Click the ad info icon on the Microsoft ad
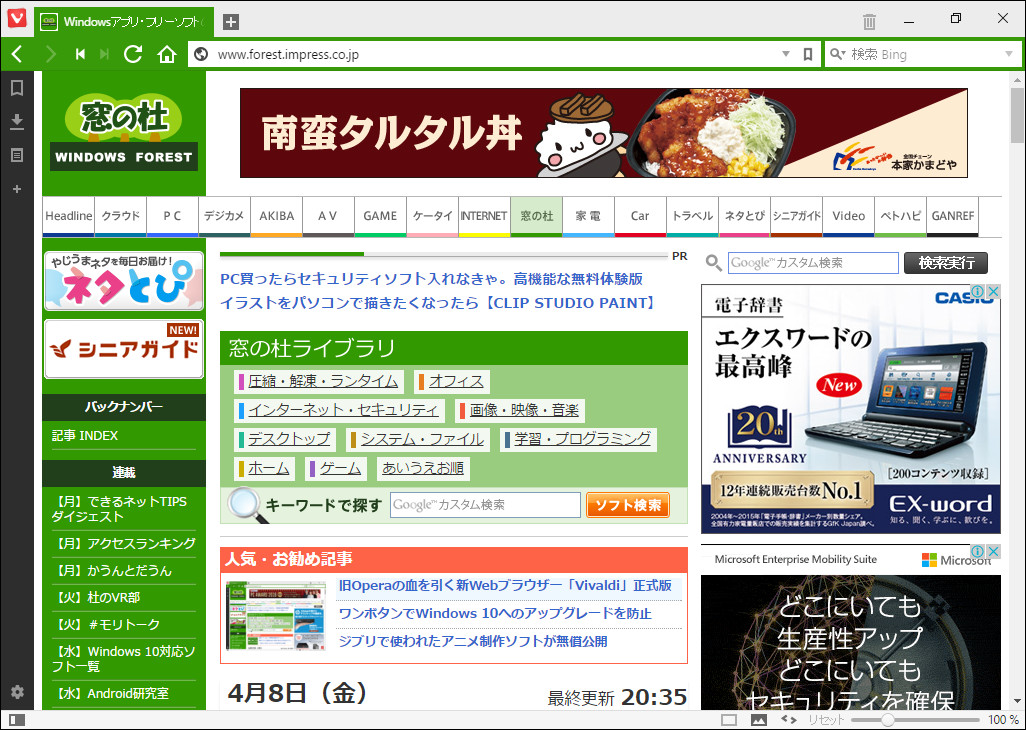Screen dimensions: 1026x730 click(978, 551)
